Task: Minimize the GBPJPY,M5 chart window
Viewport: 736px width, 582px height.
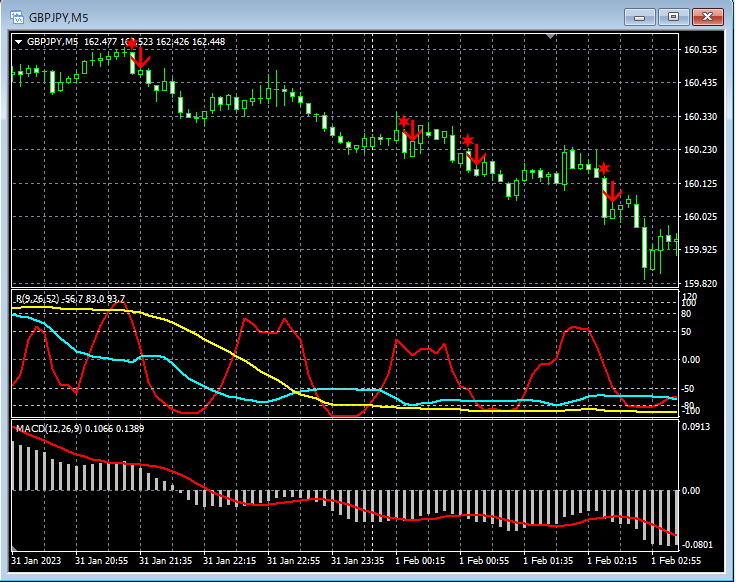Action: 641,16
